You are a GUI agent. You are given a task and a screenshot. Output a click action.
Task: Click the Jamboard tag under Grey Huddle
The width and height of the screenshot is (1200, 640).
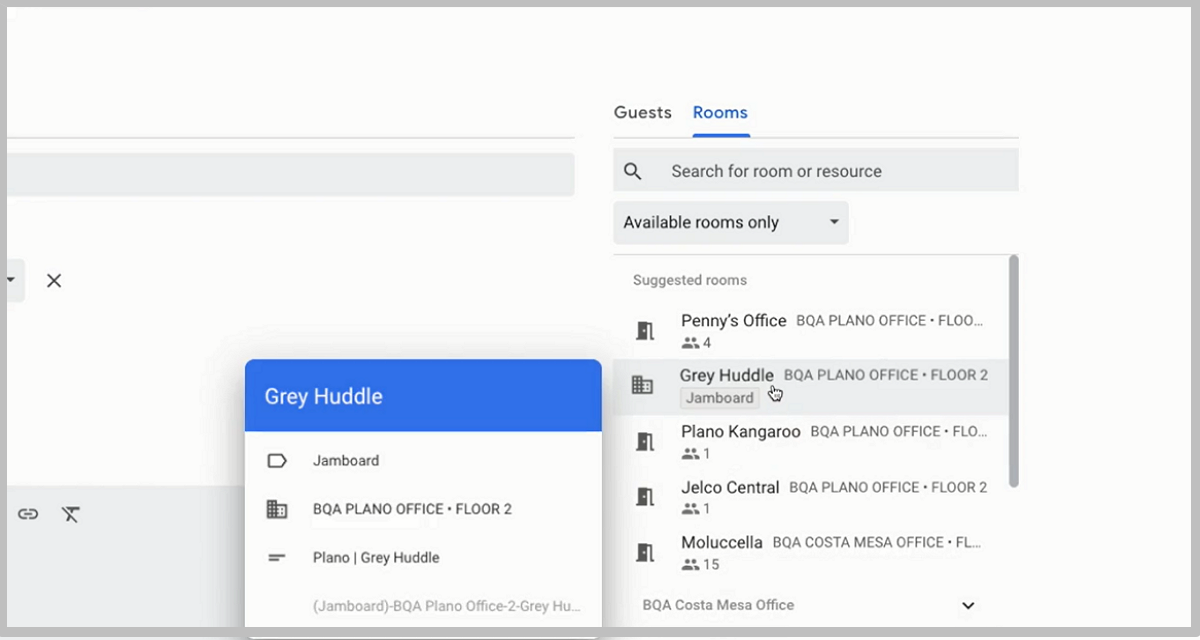point(719,398)
